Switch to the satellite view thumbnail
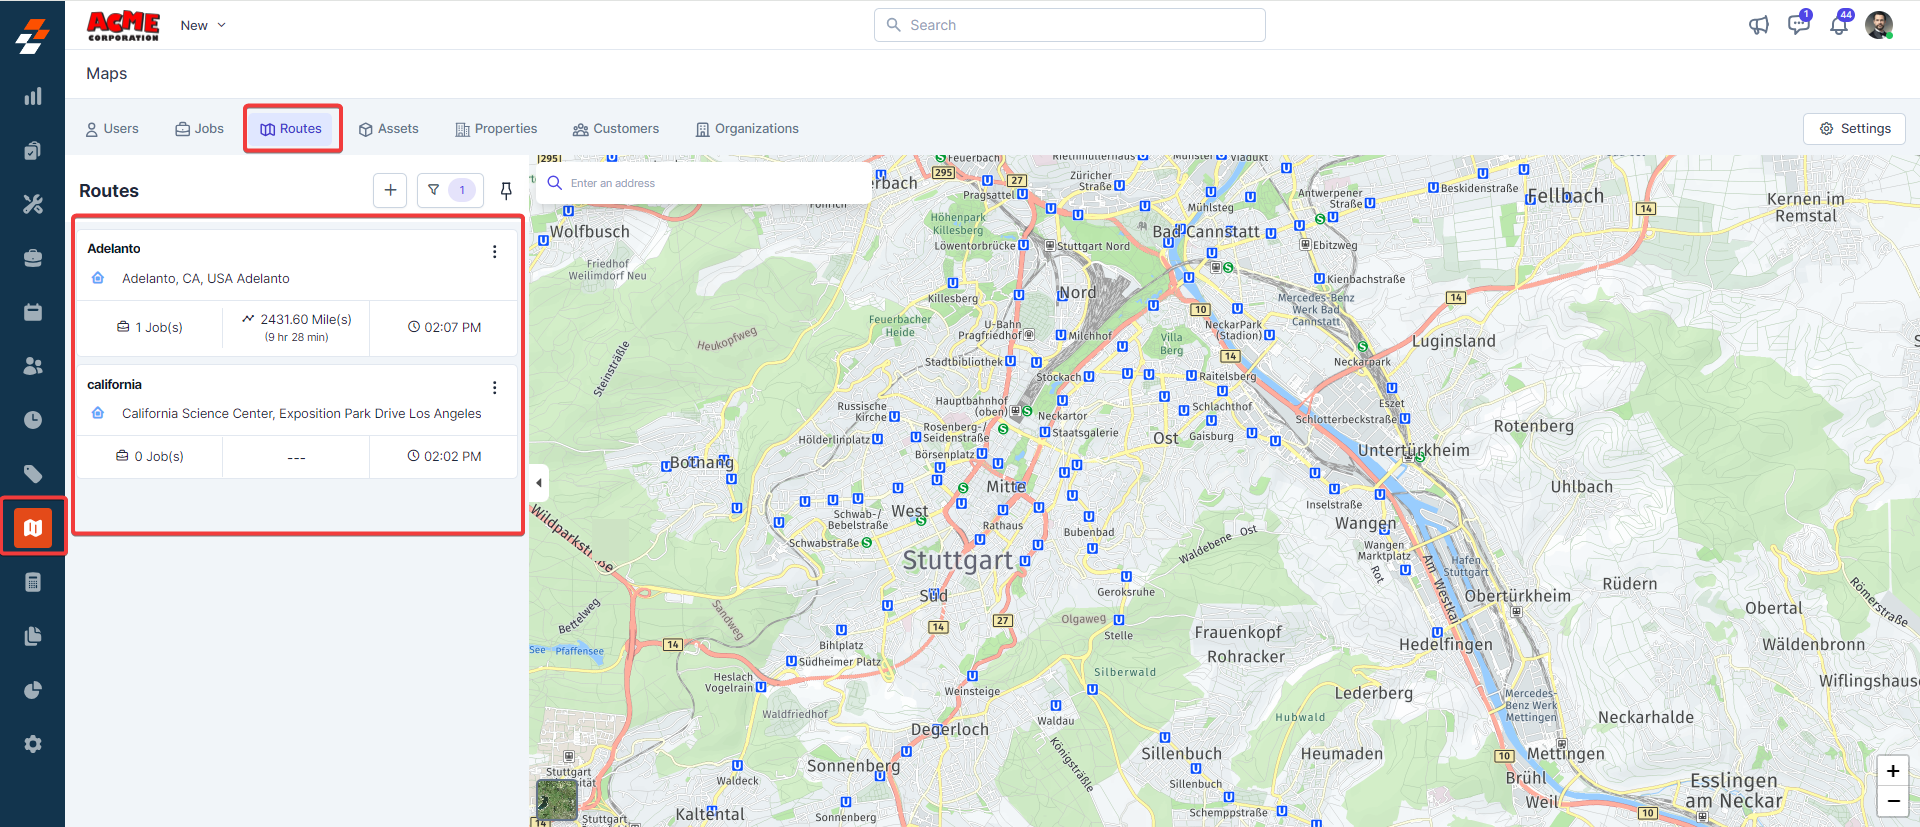The width and height of the screenshot is (1920, 827). pyautogui.click(x=557, y=800)
